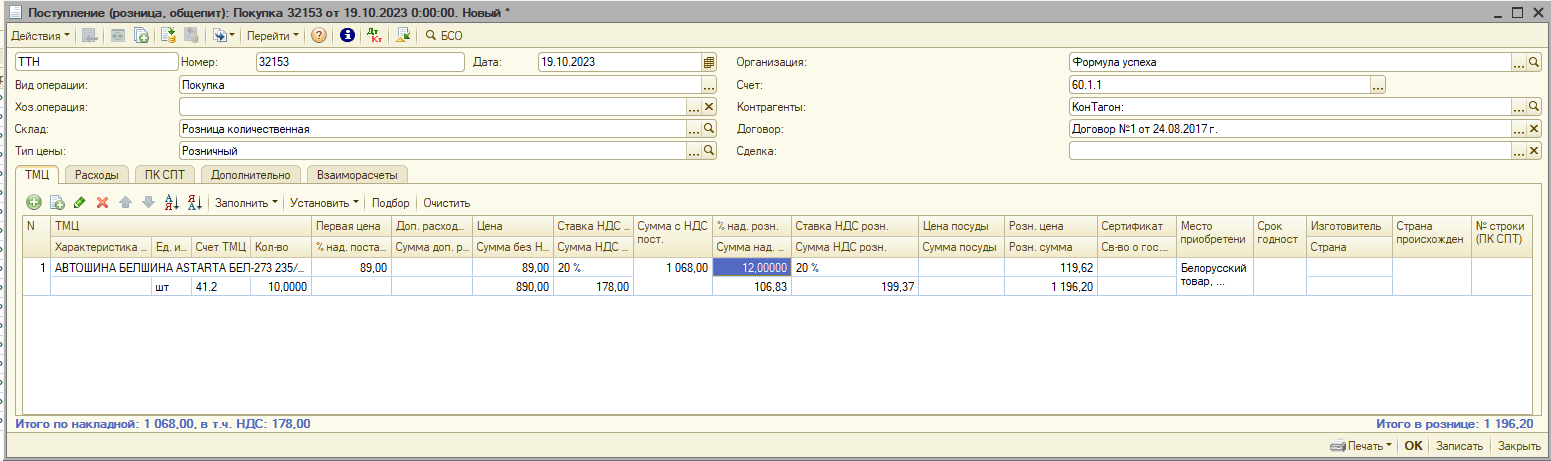Click into the Номер field
The image size is (1551, 461).
pyautogui.click(x=360, y=62)
